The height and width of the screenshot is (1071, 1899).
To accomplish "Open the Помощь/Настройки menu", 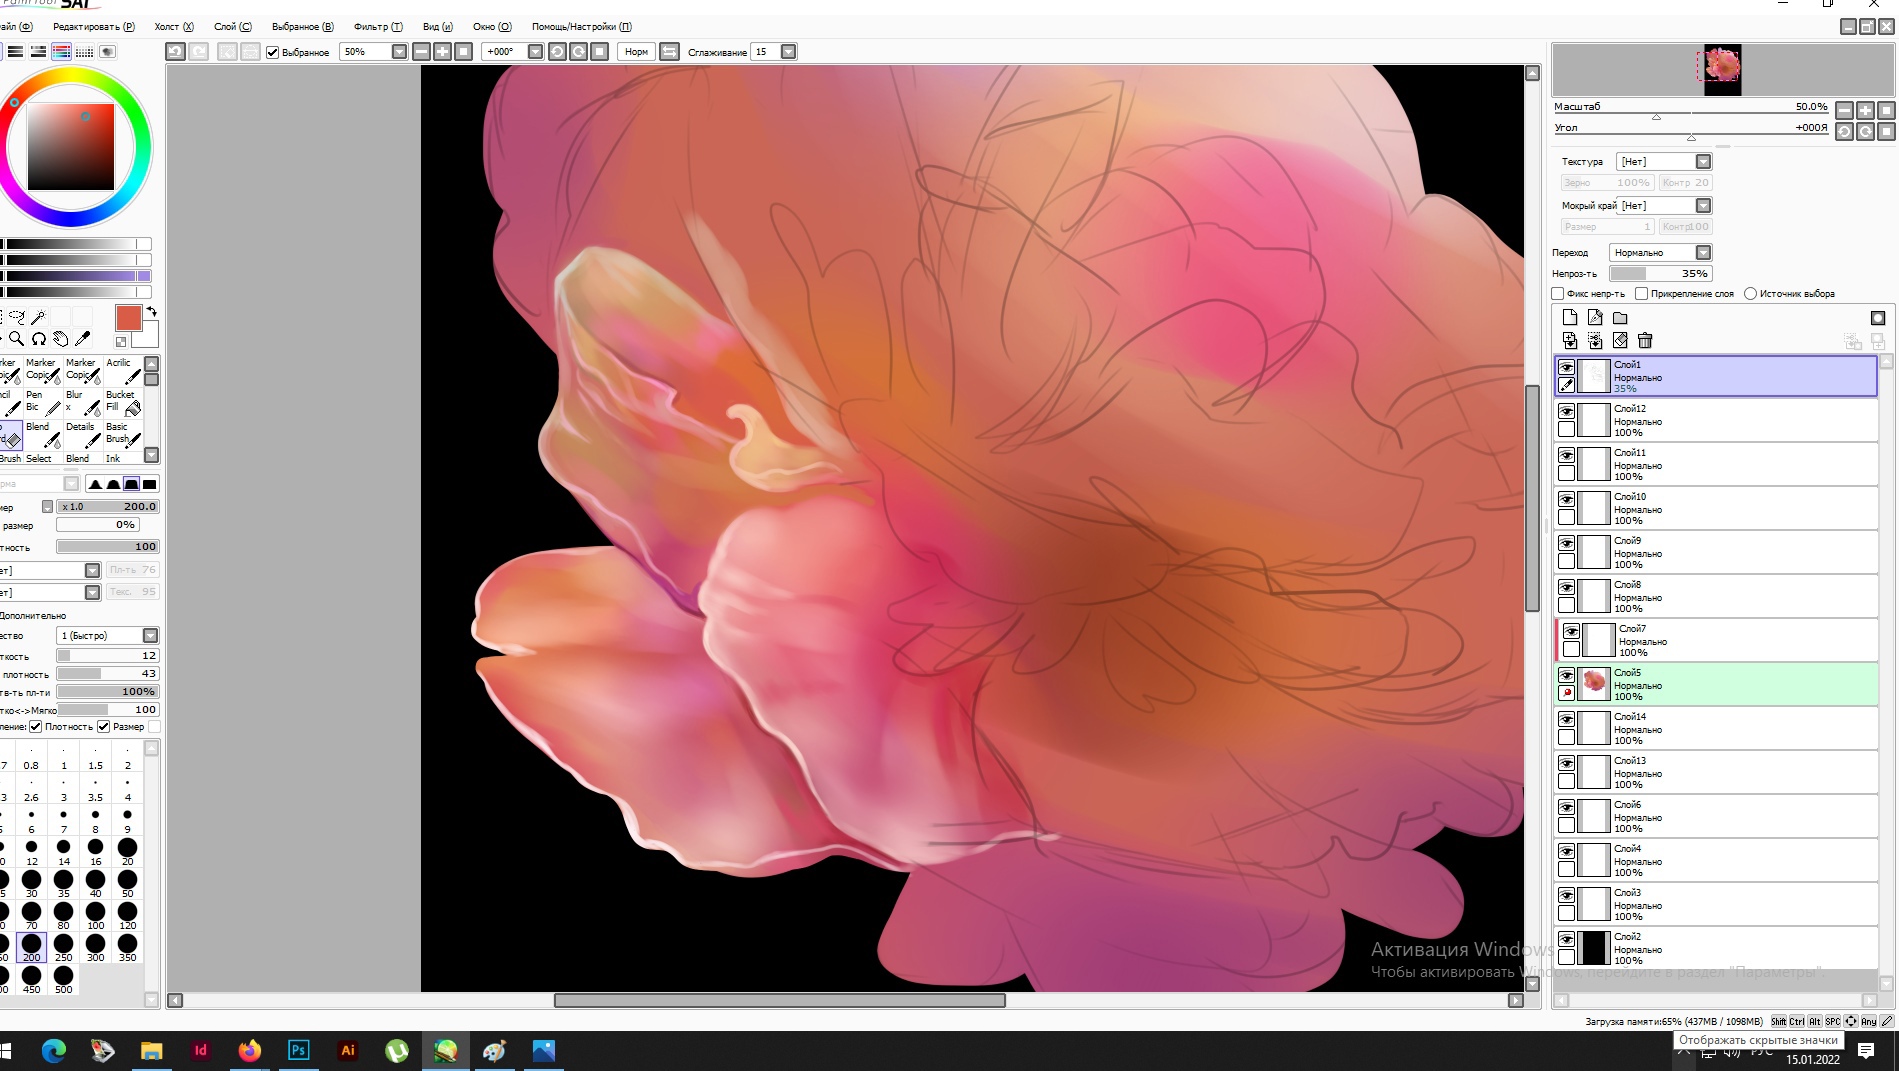I will [581, 27].
